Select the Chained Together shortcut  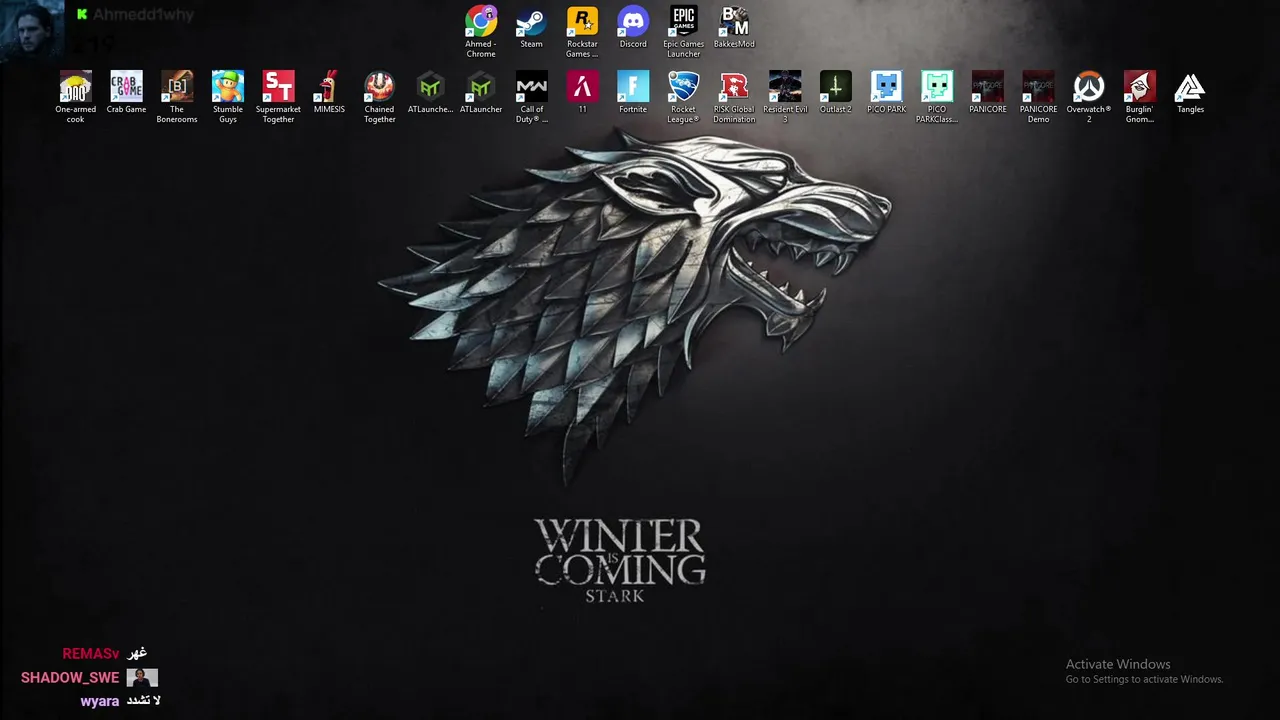click(x=379, y=97)
